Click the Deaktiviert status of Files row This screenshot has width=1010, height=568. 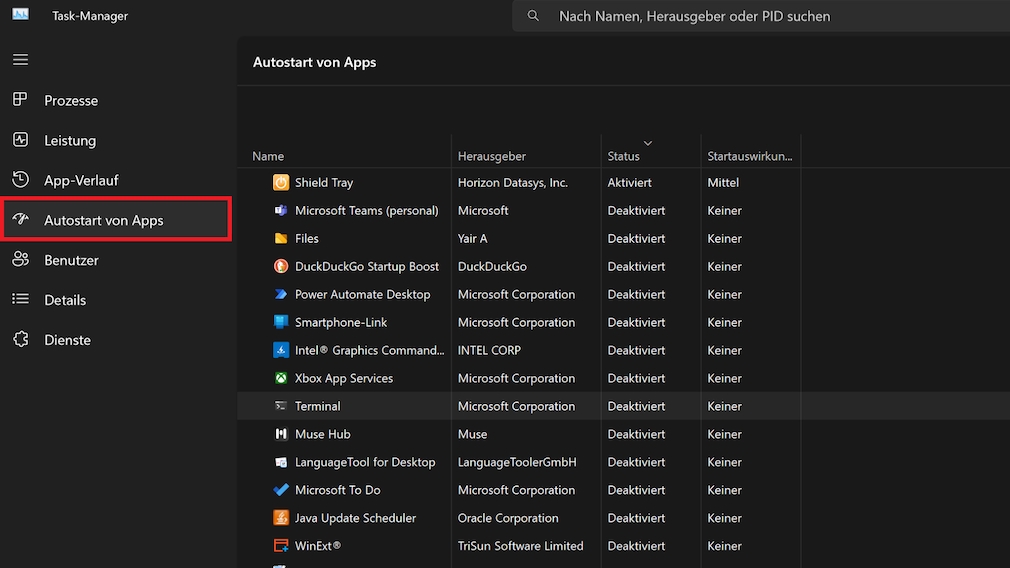click(x=636, y=238)
